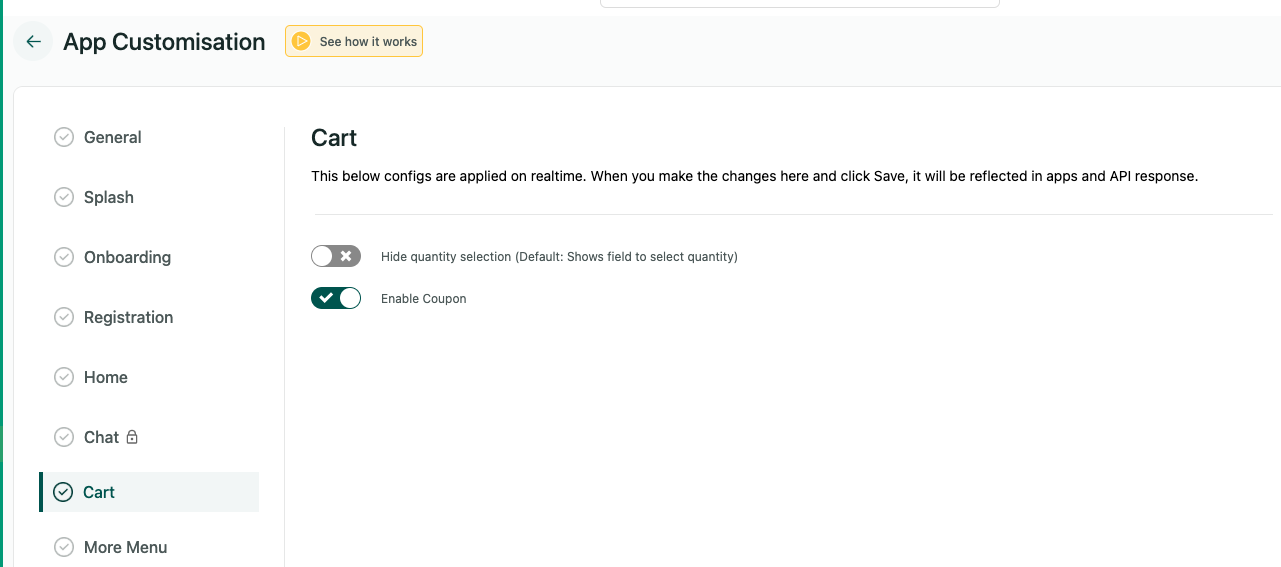Click the checkmark circle icon next to Home
Image resolution: width=1281 pixels, height=567 pixels.
tap(64, 377)
